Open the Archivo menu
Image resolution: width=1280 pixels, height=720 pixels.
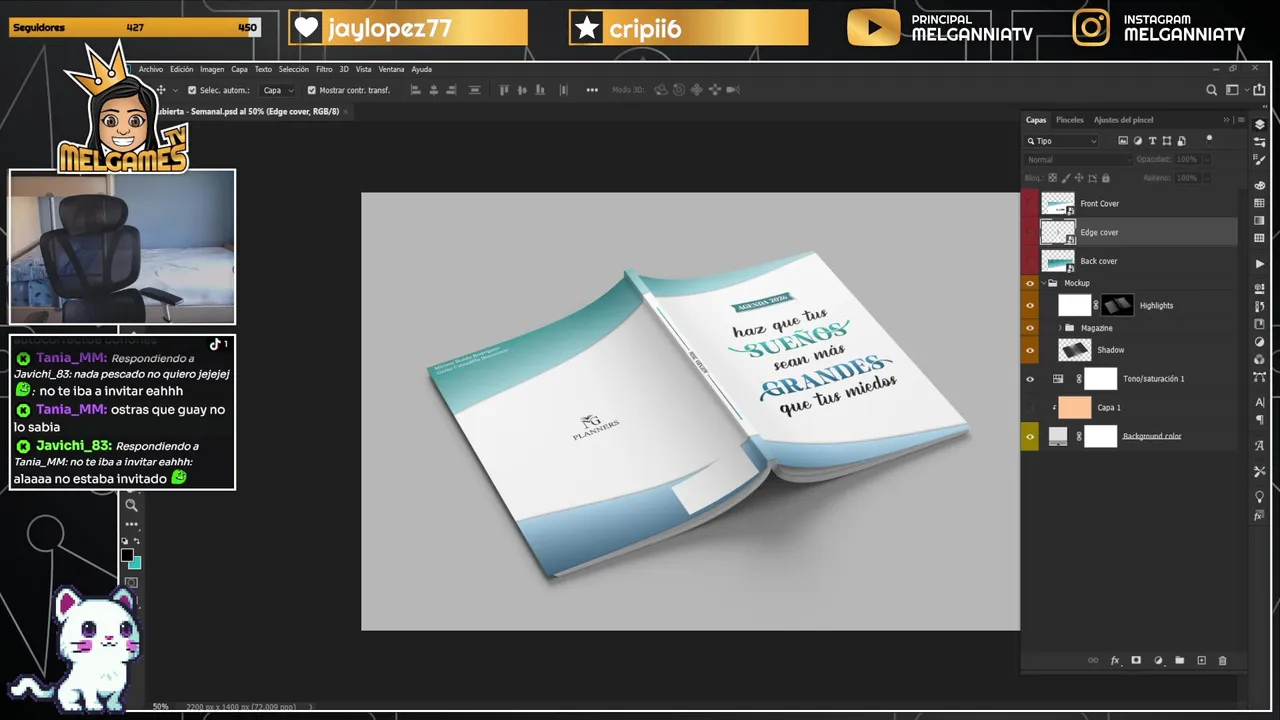click(x=151, y=69)
